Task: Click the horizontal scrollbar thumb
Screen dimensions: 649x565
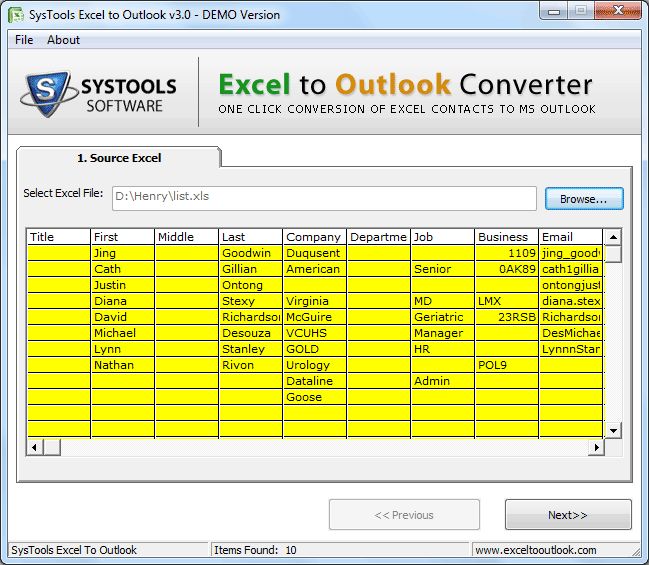Action: [52, 447]
